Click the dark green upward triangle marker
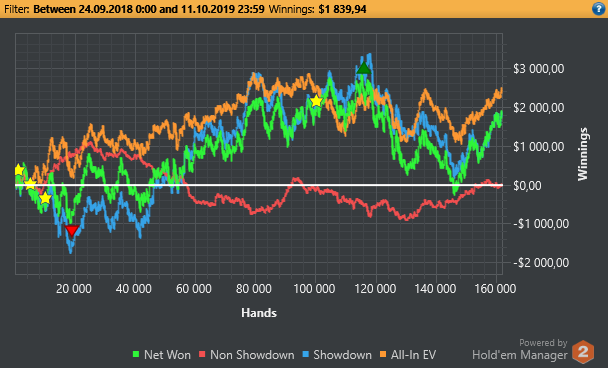Image resolution: width=608 pixels, height=368 pixels. point(364,68)
